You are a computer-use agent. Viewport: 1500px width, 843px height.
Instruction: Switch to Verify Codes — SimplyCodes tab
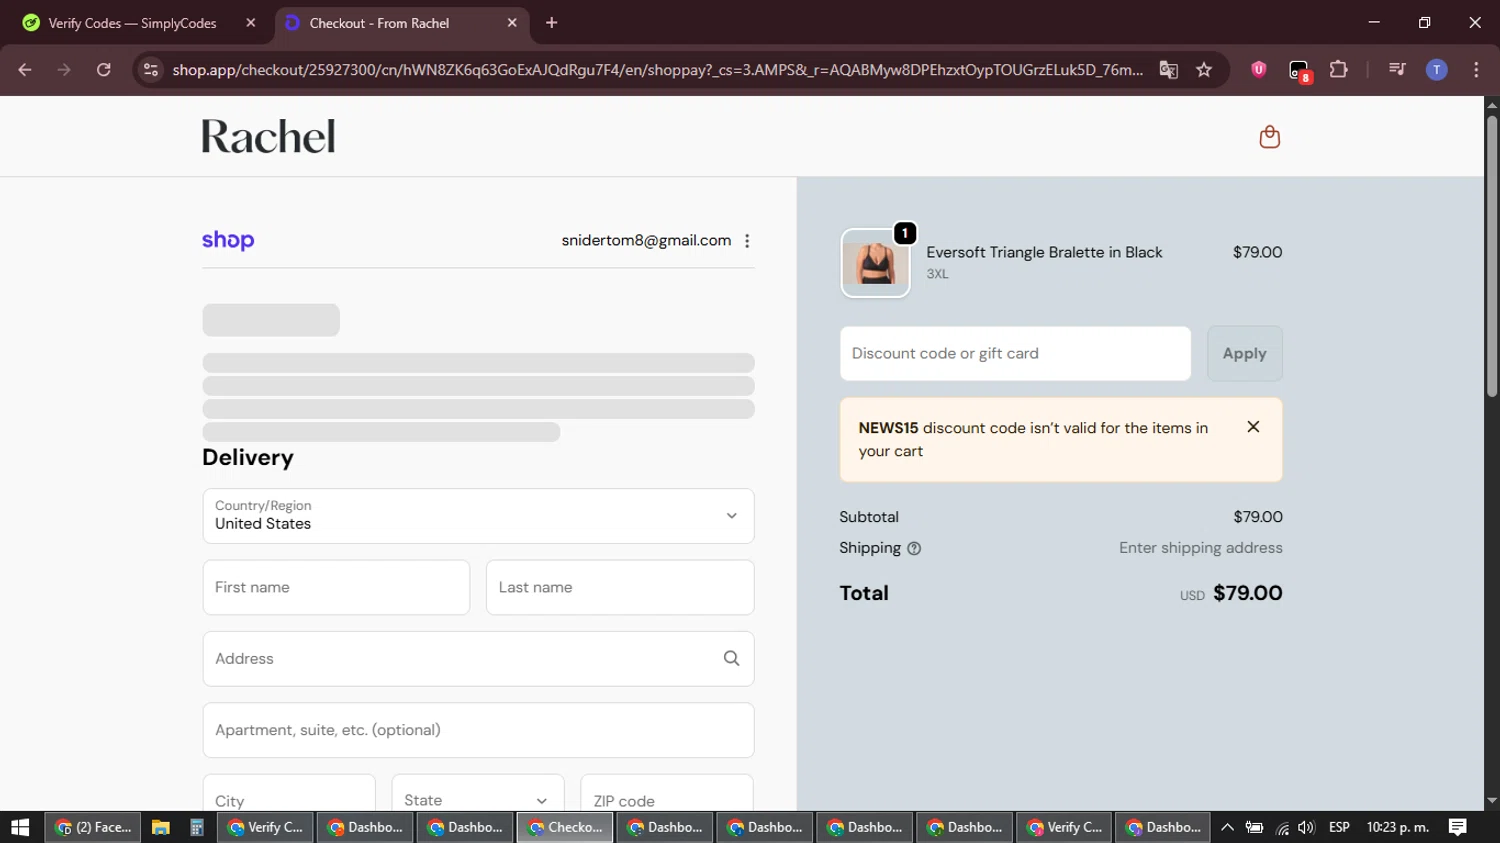pyautogui.click(x=132, y=23)
